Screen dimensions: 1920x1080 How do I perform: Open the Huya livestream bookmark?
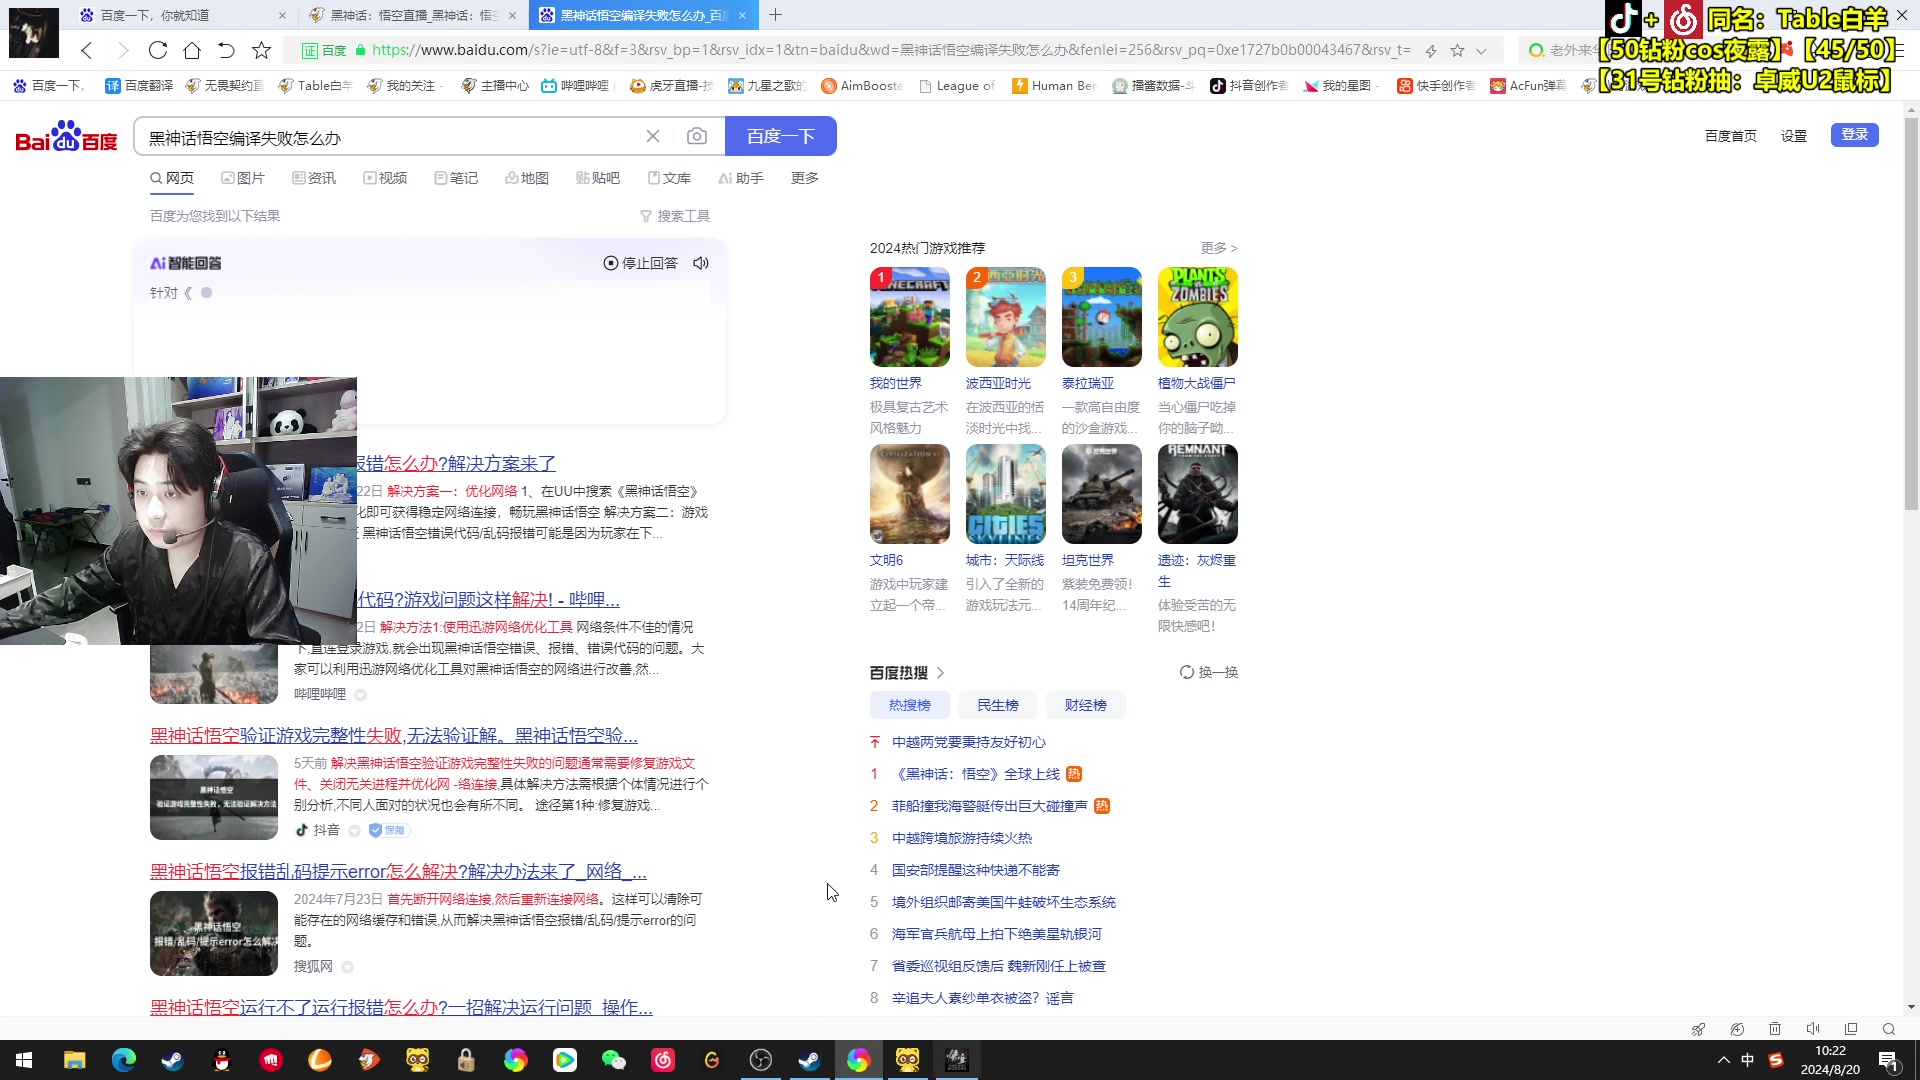coord(670,86)
